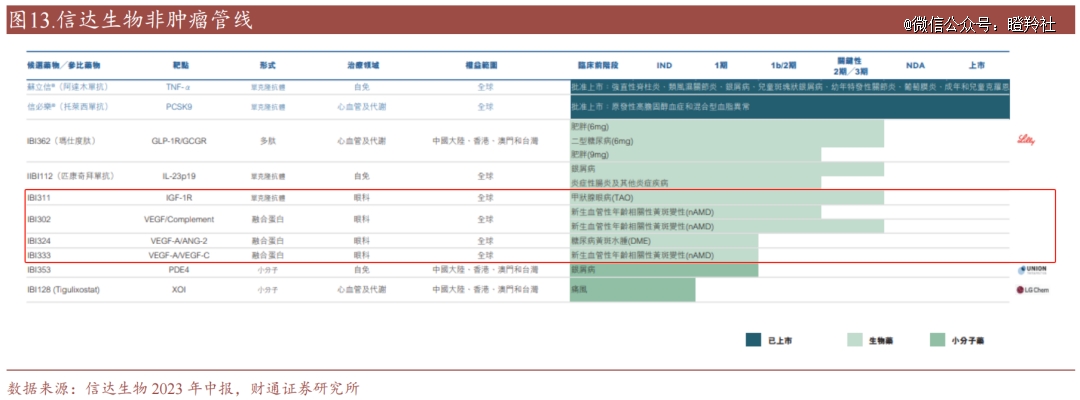The image size is (1080, 400).
Task: Click the 形式 column header
Action: [268, 65]
